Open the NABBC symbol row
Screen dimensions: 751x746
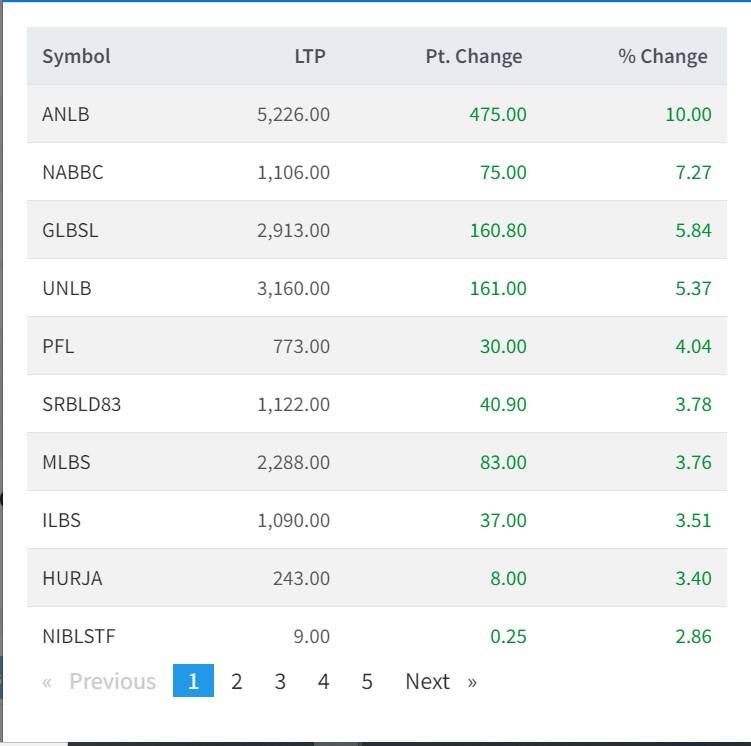coord(73,172)
